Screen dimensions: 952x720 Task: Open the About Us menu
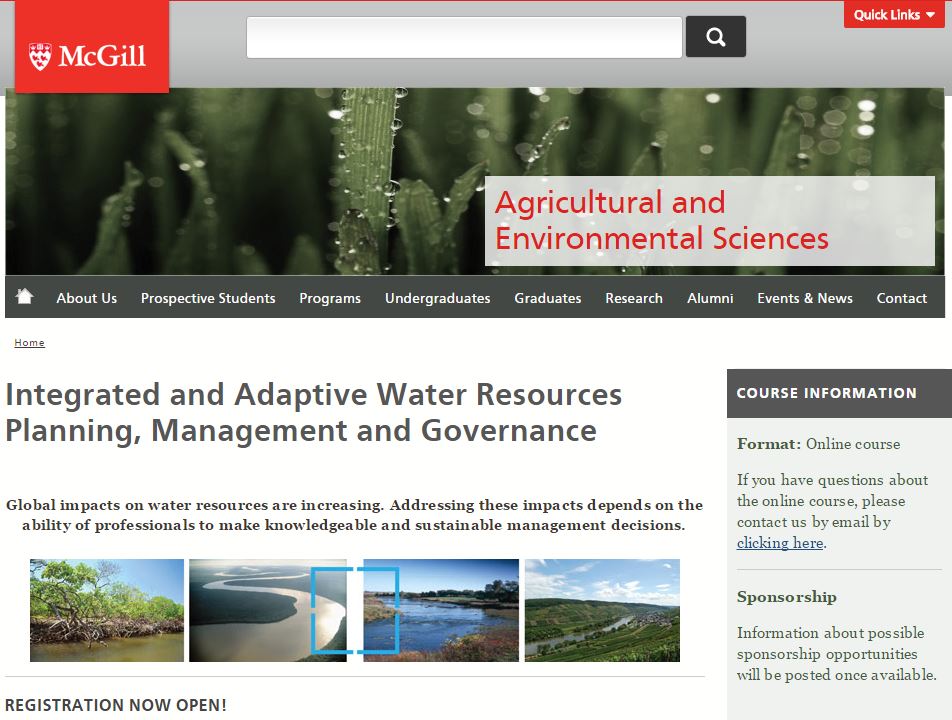tap(86, 298)
